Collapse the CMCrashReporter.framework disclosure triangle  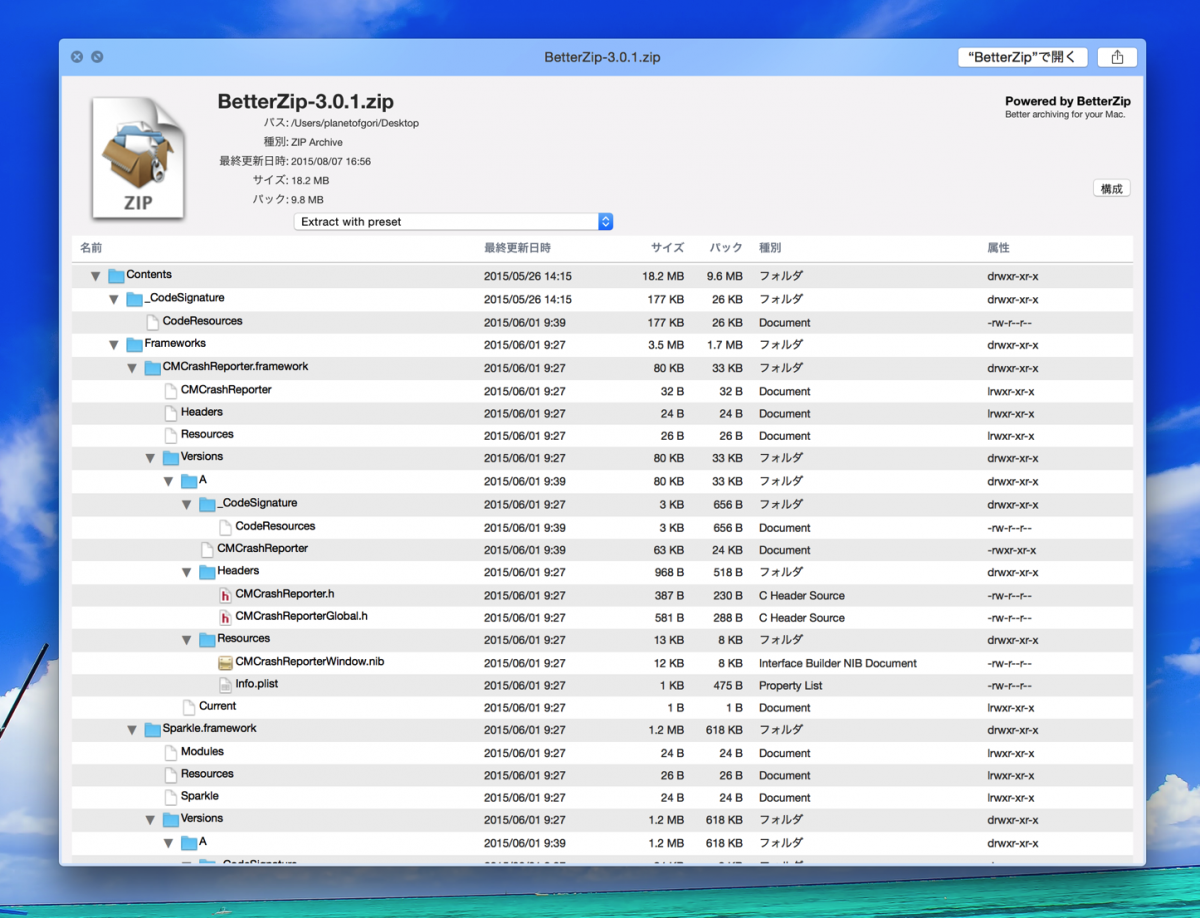coord(132,367)
